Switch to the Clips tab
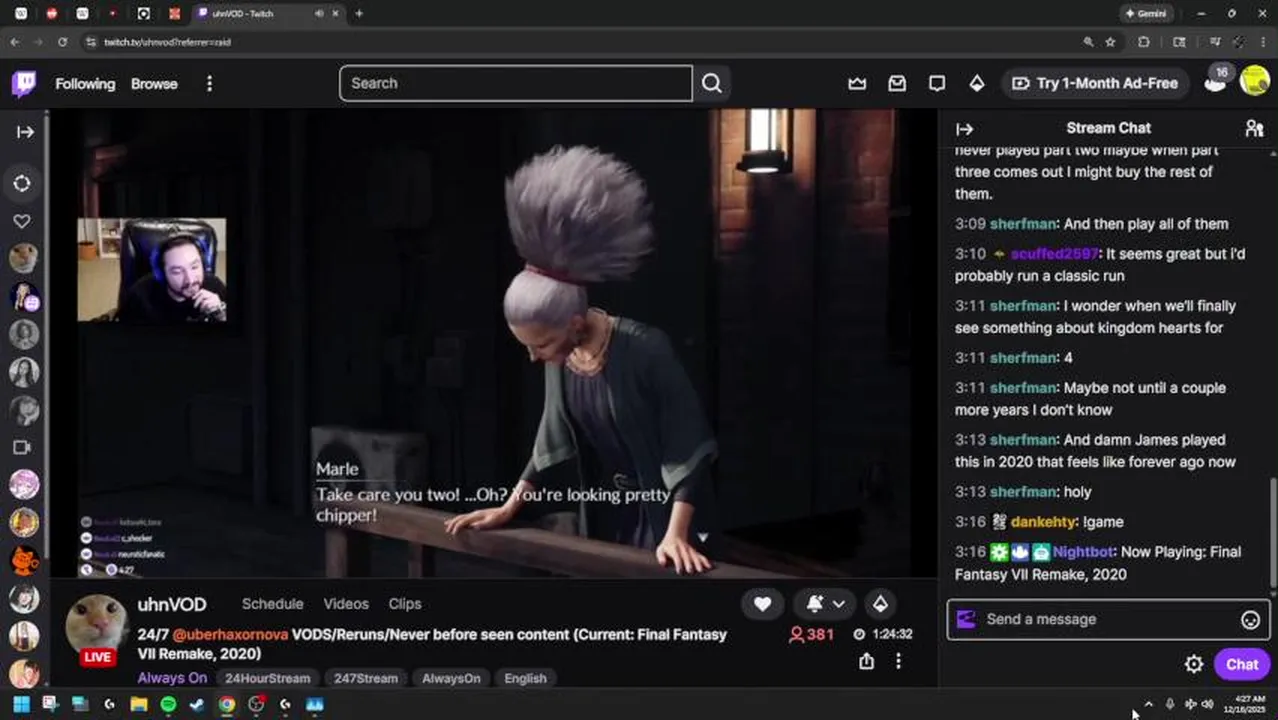1278x720 pixels. (405, 604)
